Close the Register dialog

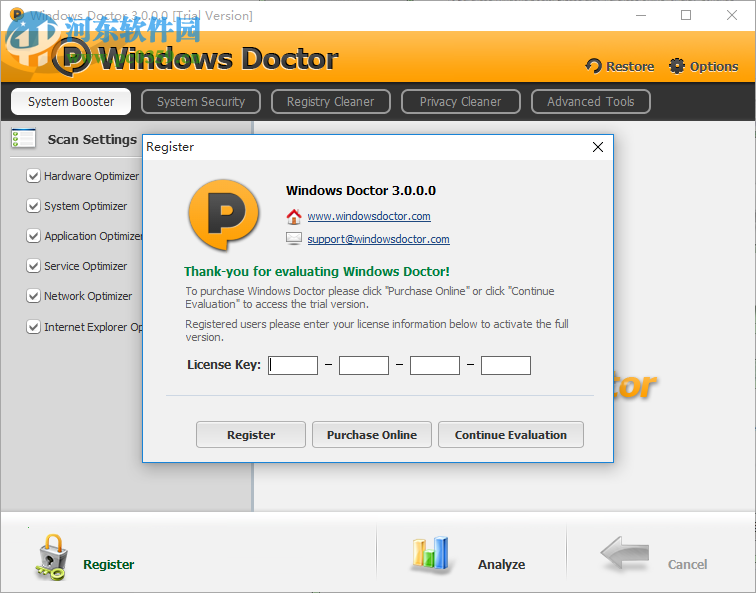point(598,147)
